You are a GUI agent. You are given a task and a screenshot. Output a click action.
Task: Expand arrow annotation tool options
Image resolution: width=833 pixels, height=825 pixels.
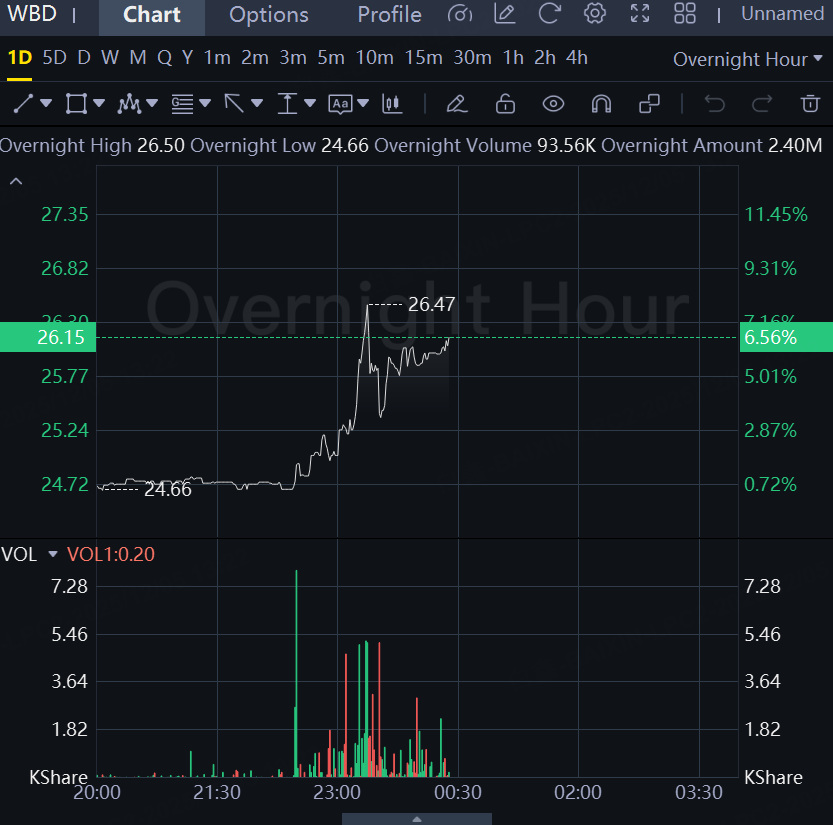click(257, 103)
